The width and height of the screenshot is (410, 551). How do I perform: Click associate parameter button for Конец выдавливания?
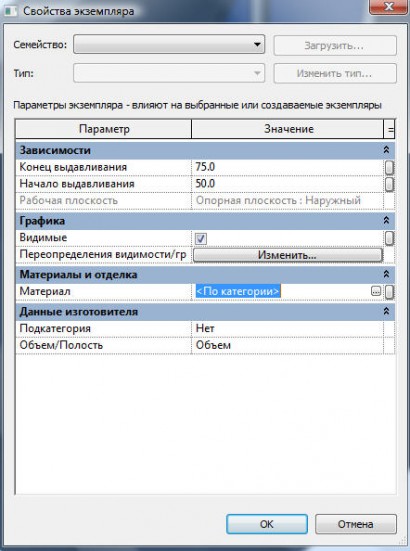tap(389, 167)
